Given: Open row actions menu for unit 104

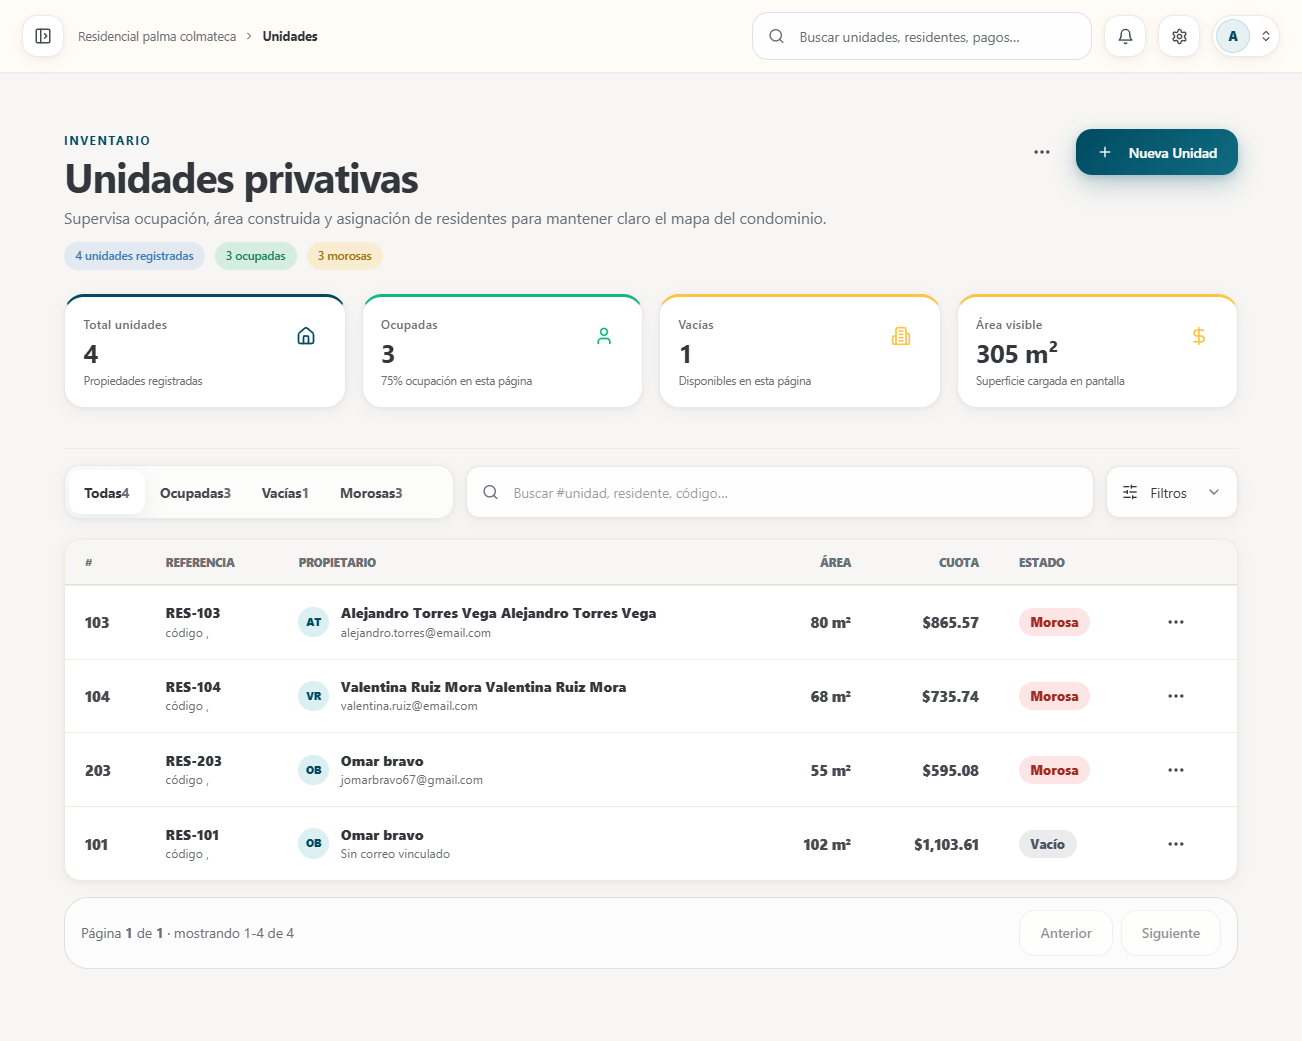Looking at the screenshot, I should [1176, 696].
